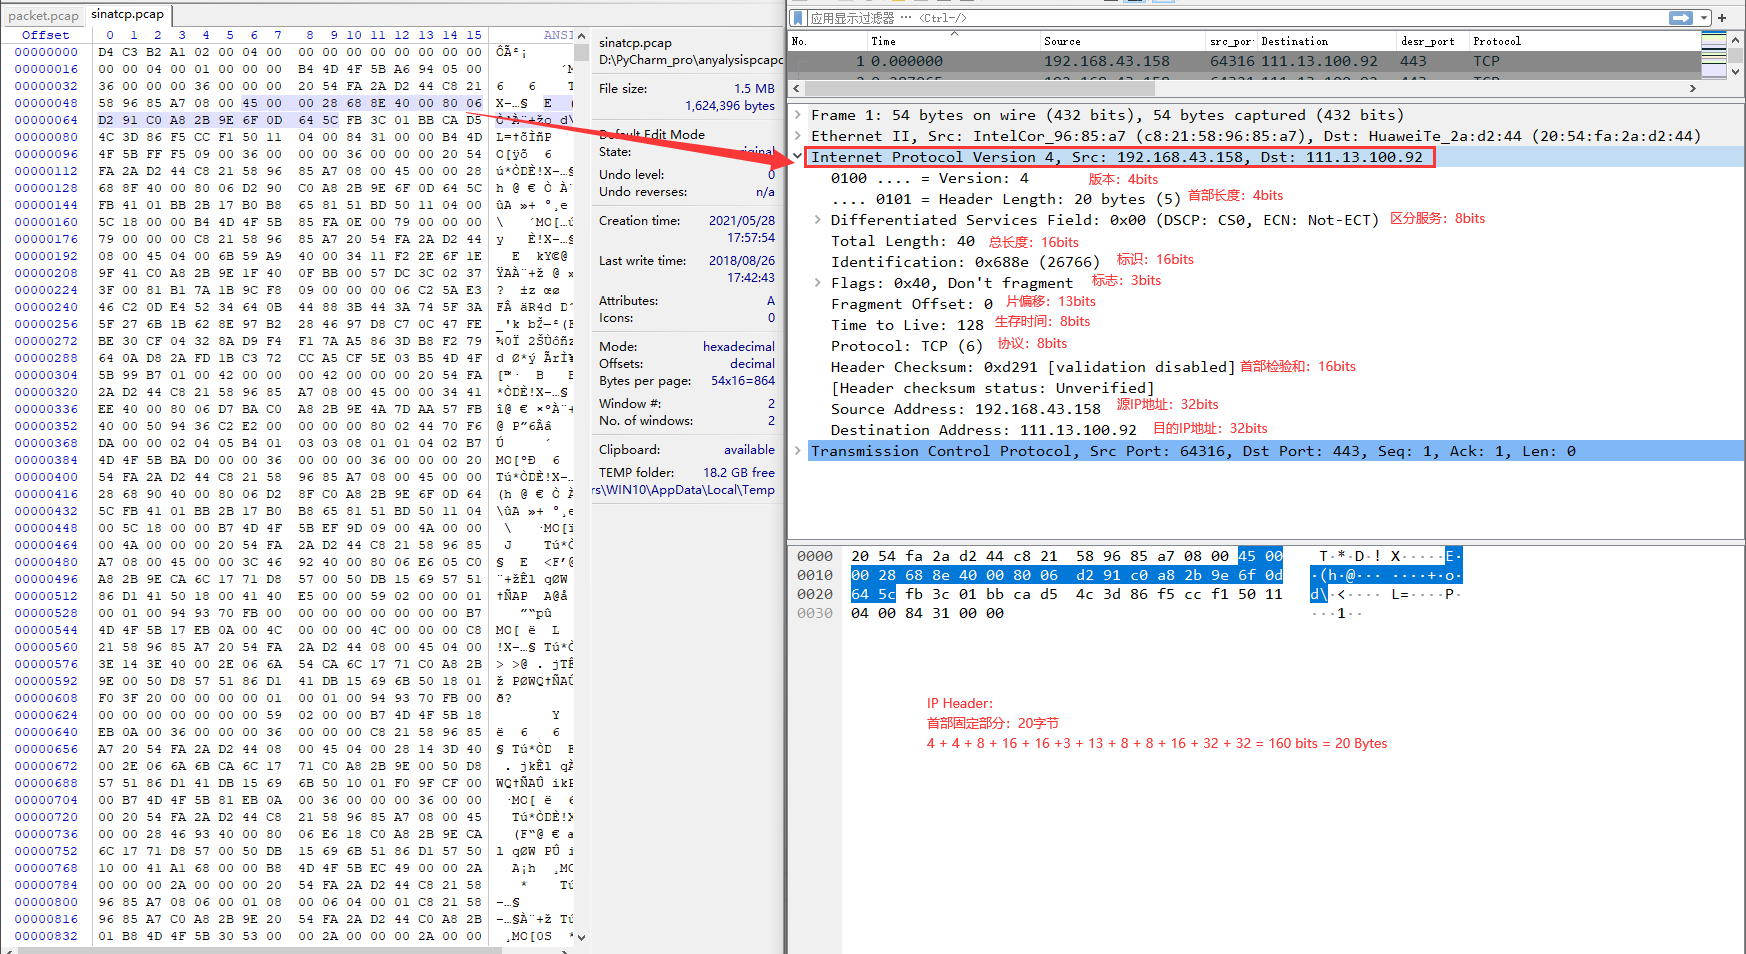1746x954 pixels.
Task: Select 'Total Length: 40' row
Action: 902,241
